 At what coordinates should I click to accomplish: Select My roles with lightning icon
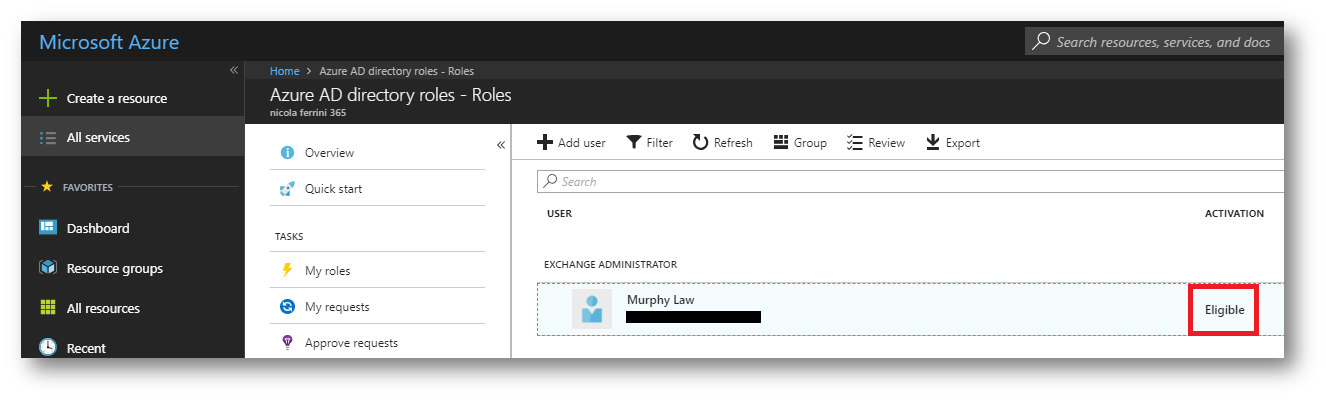point(327,271)
